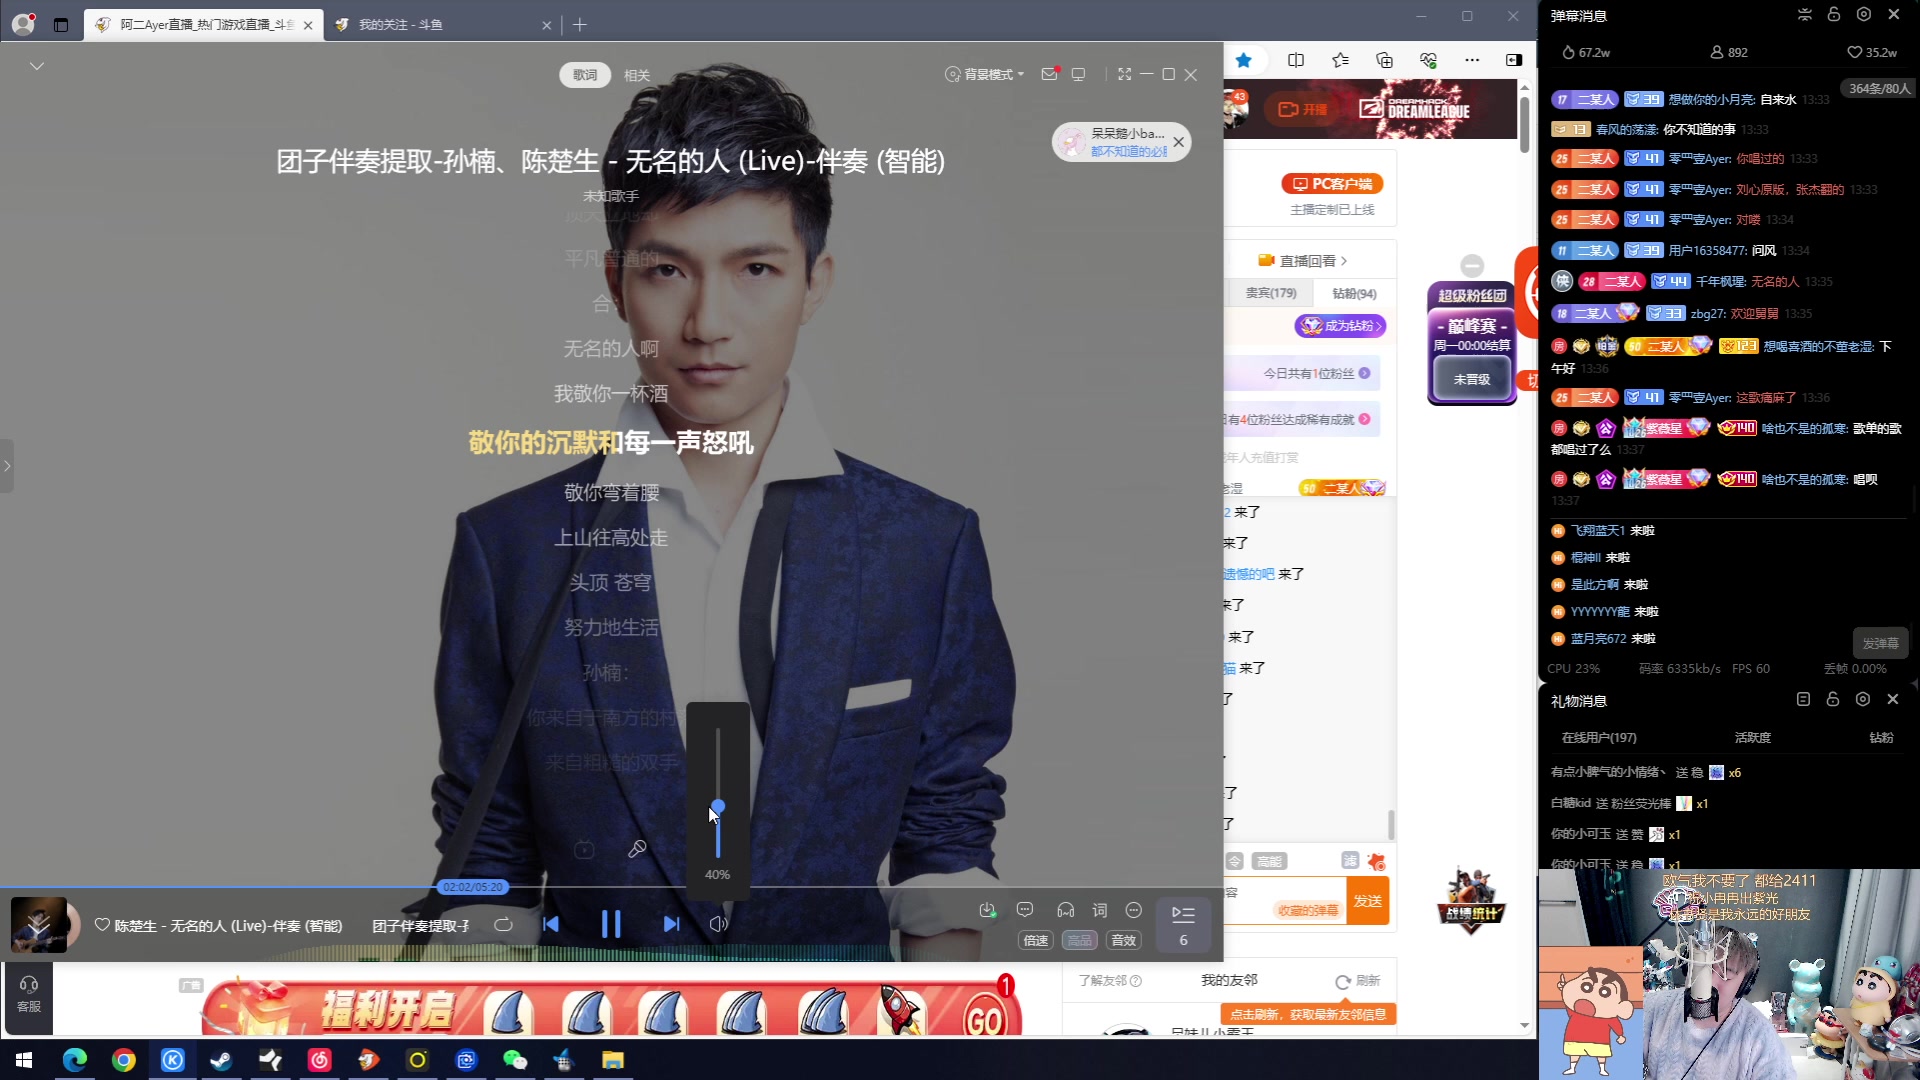
Task: Click the download song icon
Action: tap(987, 910)
